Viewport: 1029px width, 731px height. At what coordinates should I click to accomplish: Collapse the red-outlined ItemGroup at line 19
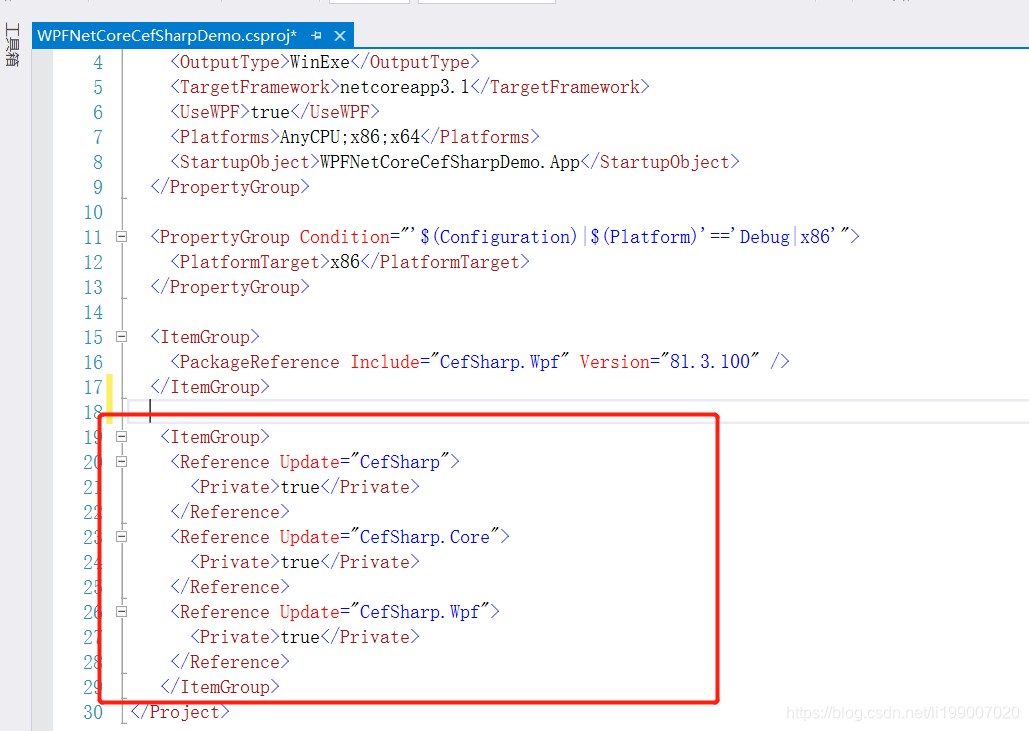coord(121,436)
